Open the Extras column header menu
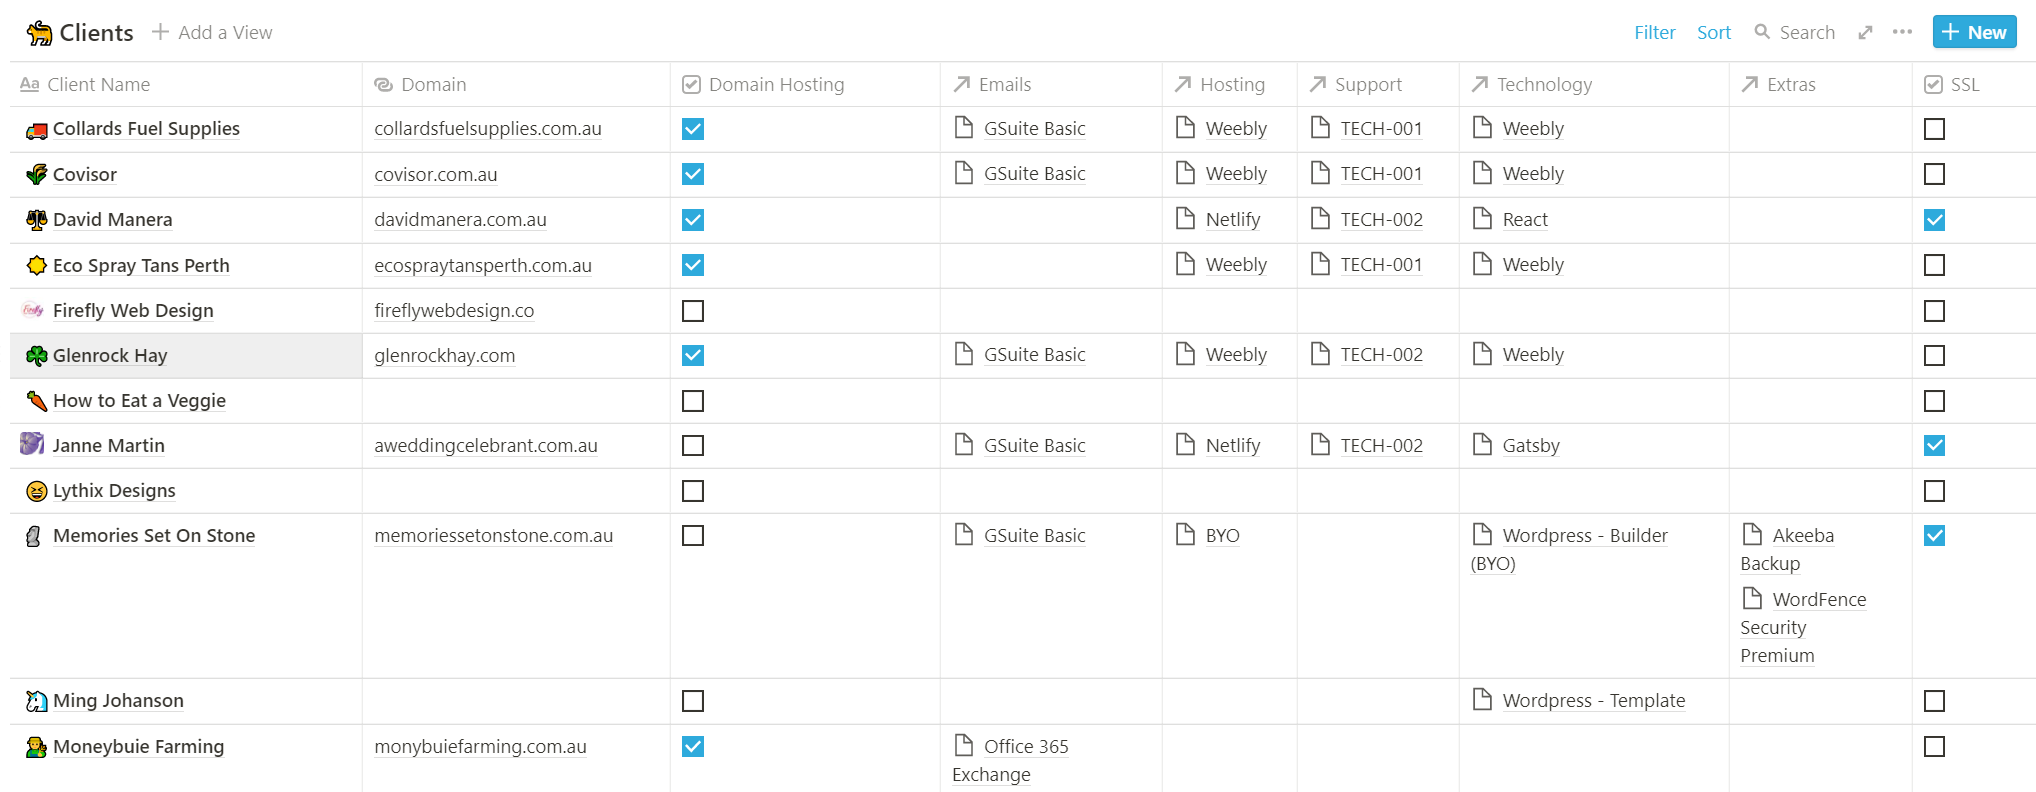Viewport: 2036px width, 792px height. [1821, 85]
